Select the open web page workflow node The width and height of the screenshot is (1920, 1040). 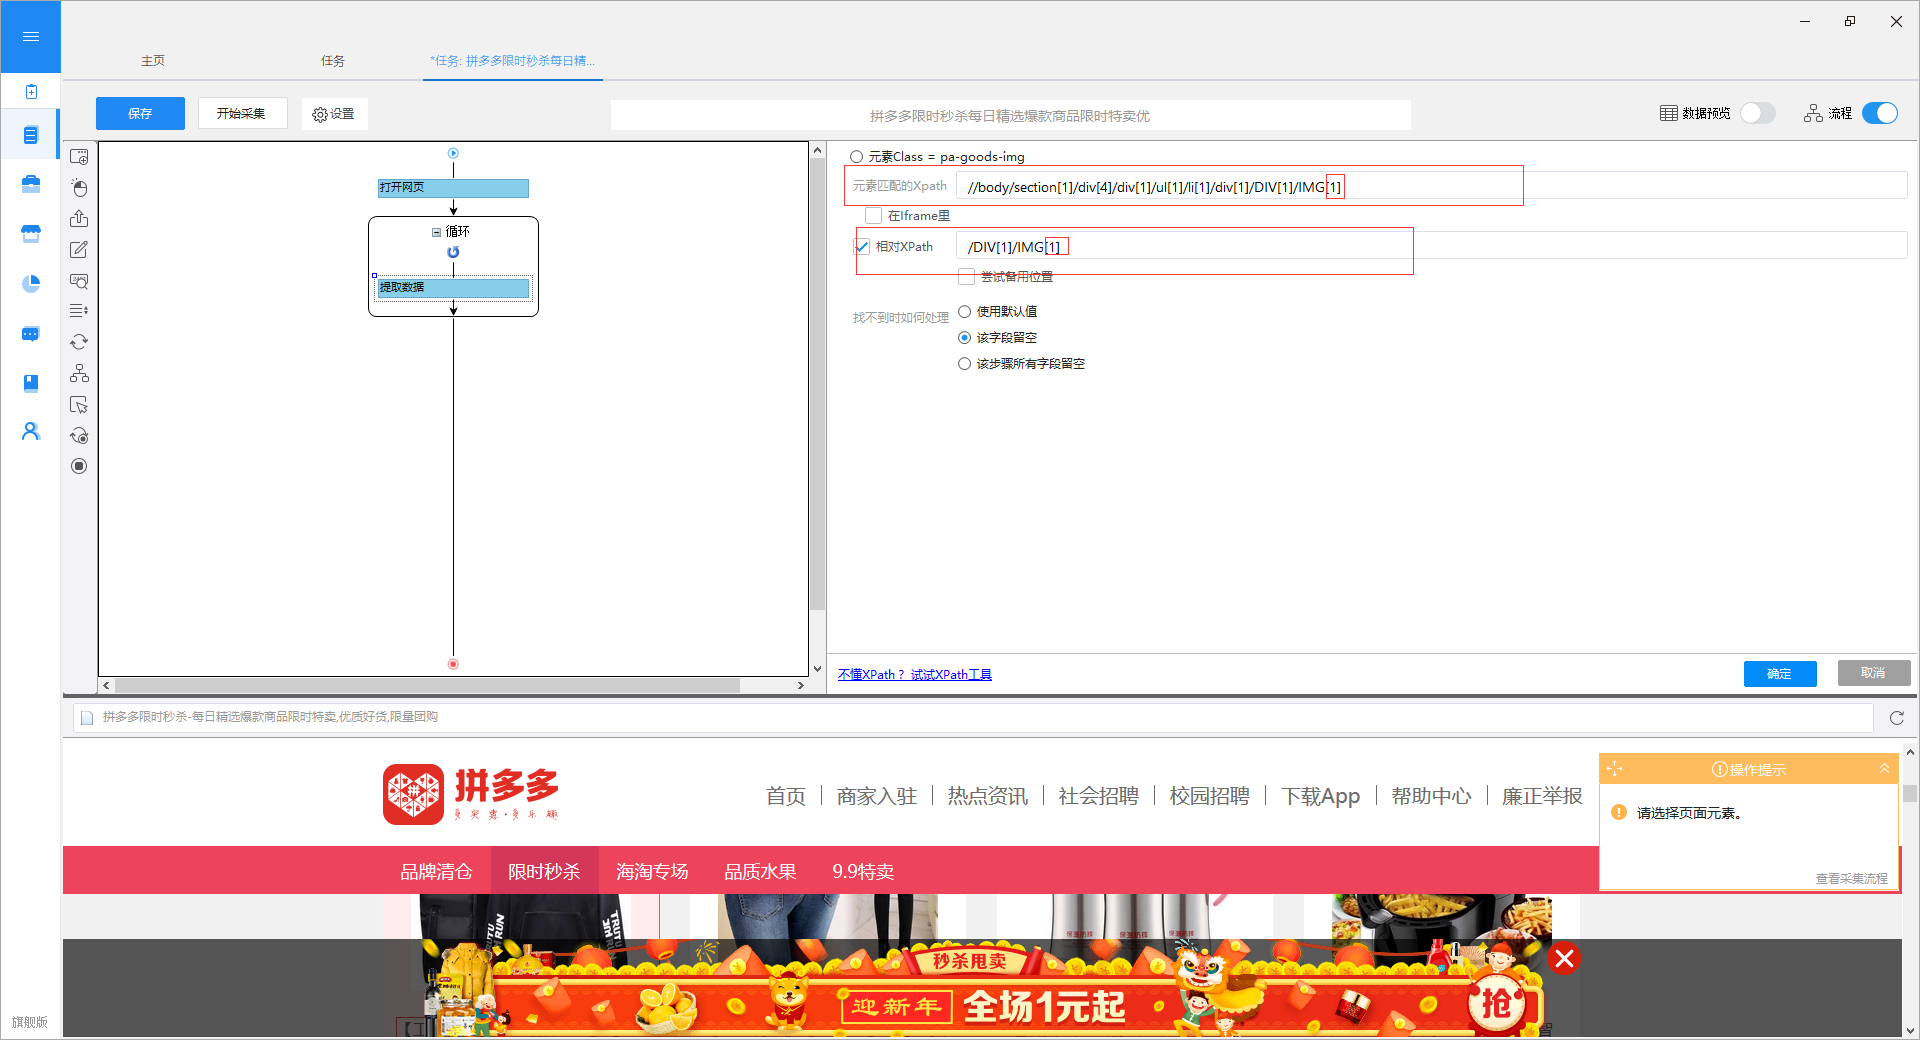click(x=453, y=188)
